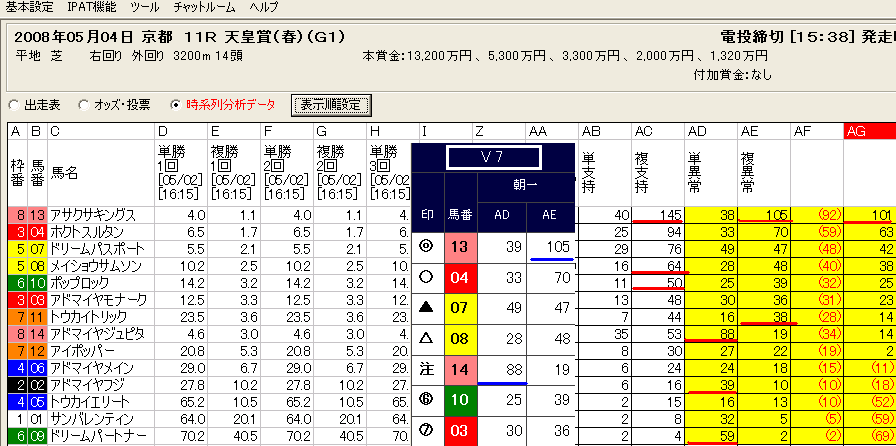The width and height of the screenshot is (896, 446).
Task: Click the 馬番 header in overlay panel
Action: coord(460,215)
